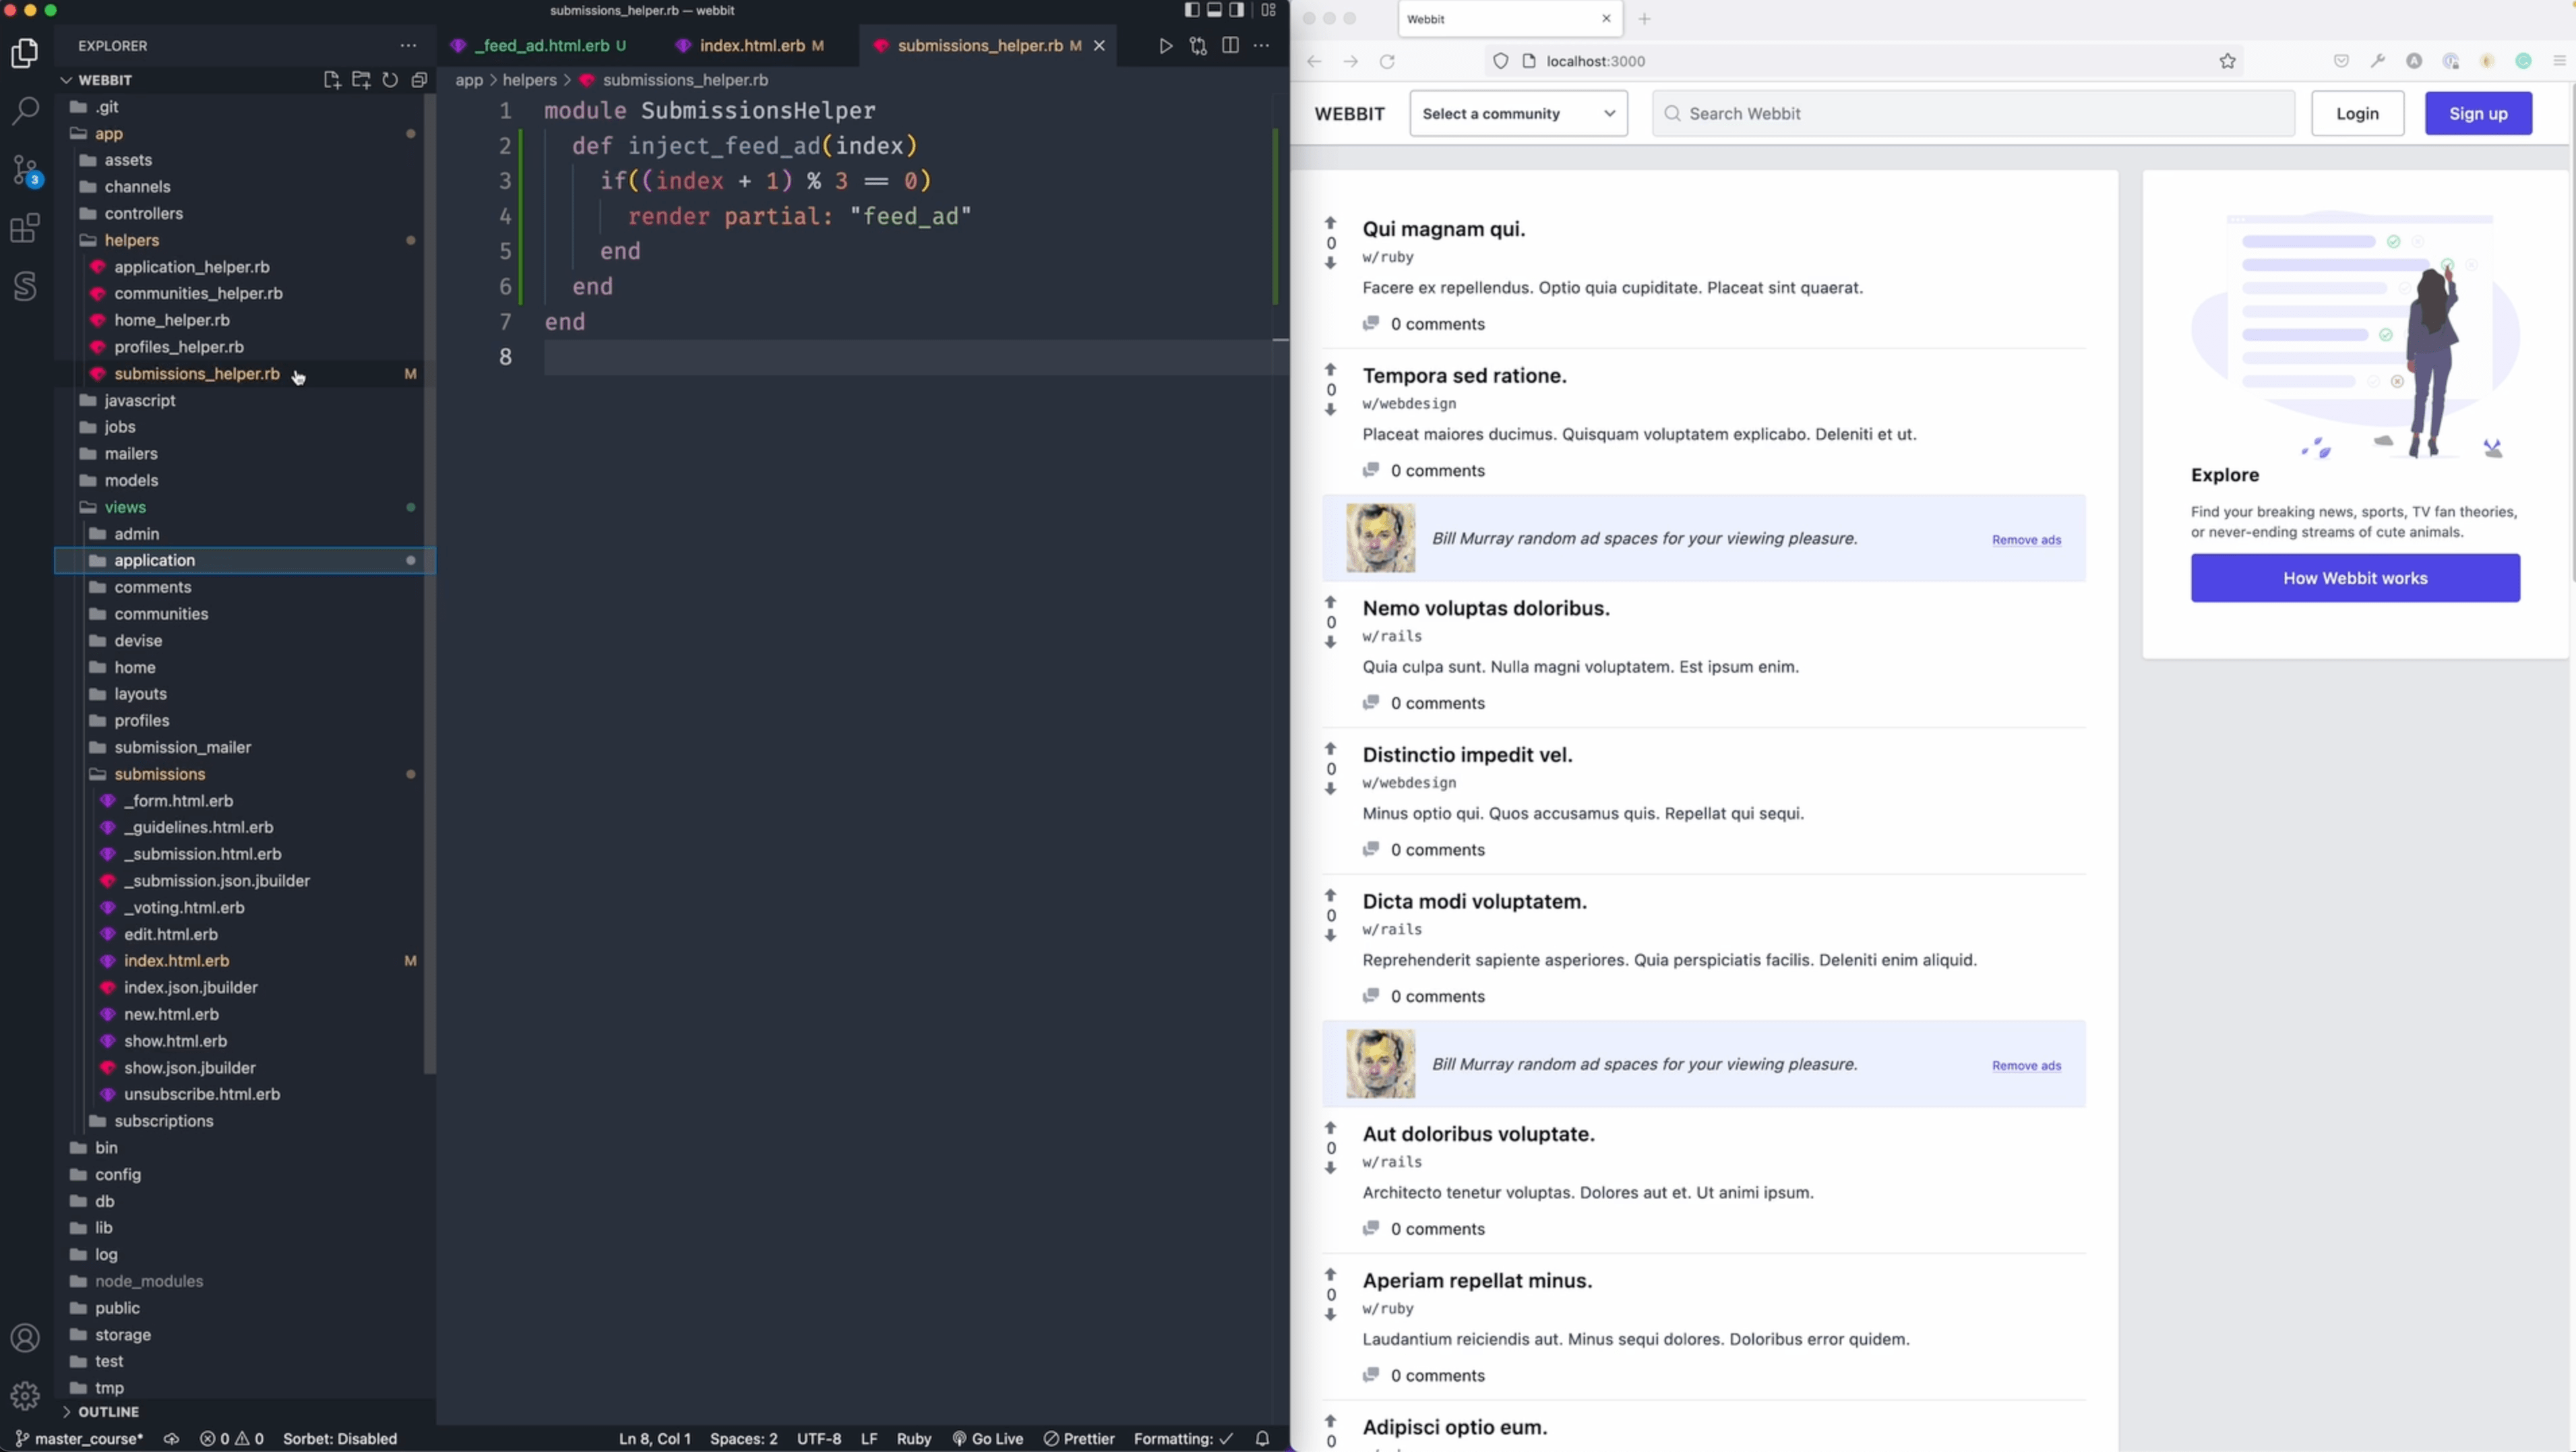Split the editor to the right
Viewport: 2576px width, 1452px height.
pos(1230,46)
